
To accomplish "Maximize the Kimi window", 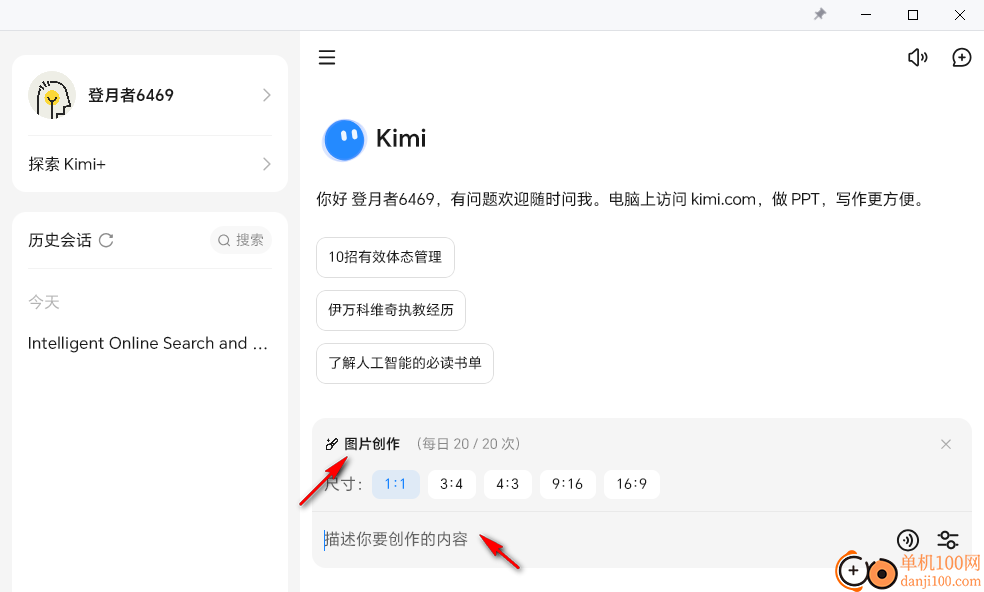I will pos(913,14).
